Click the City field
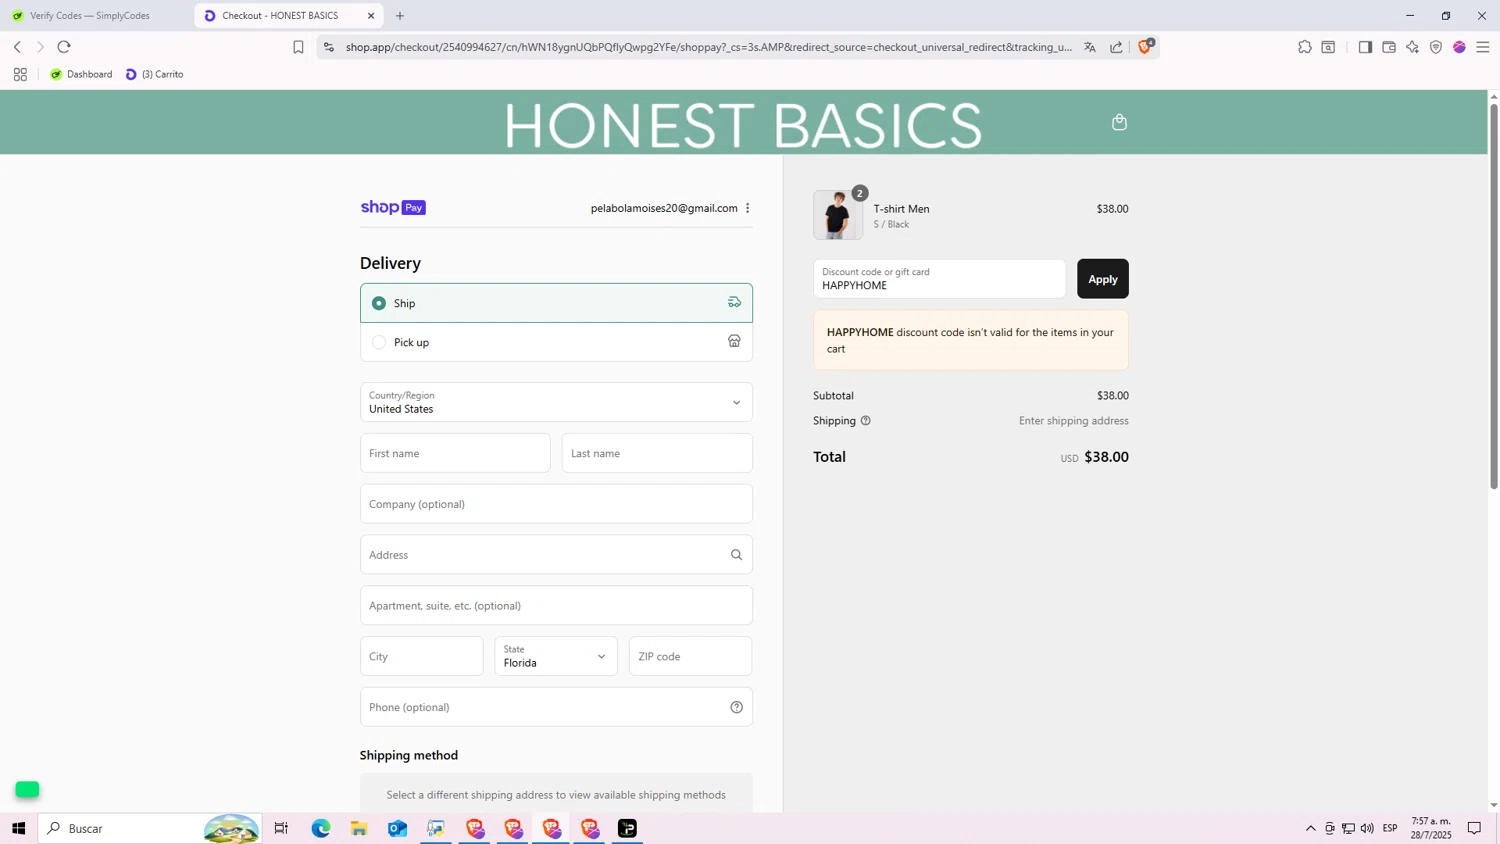Image resolution: width=1500 pixels, height=844 pixels. [421, 656]
